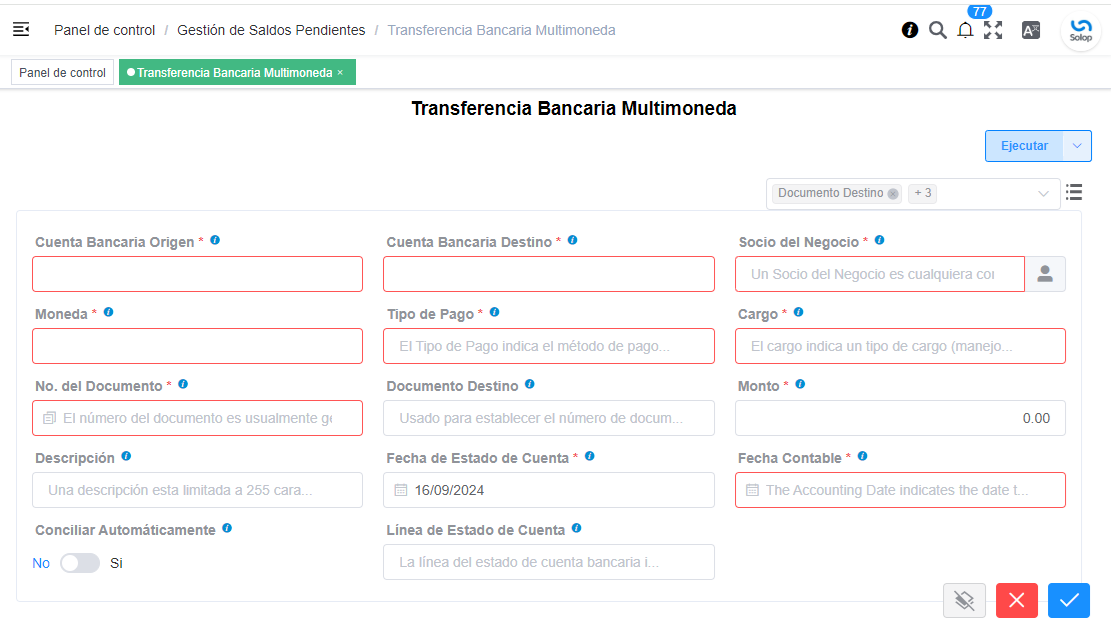
Task: Show info for Socio del Negocio
Action: 879,240
